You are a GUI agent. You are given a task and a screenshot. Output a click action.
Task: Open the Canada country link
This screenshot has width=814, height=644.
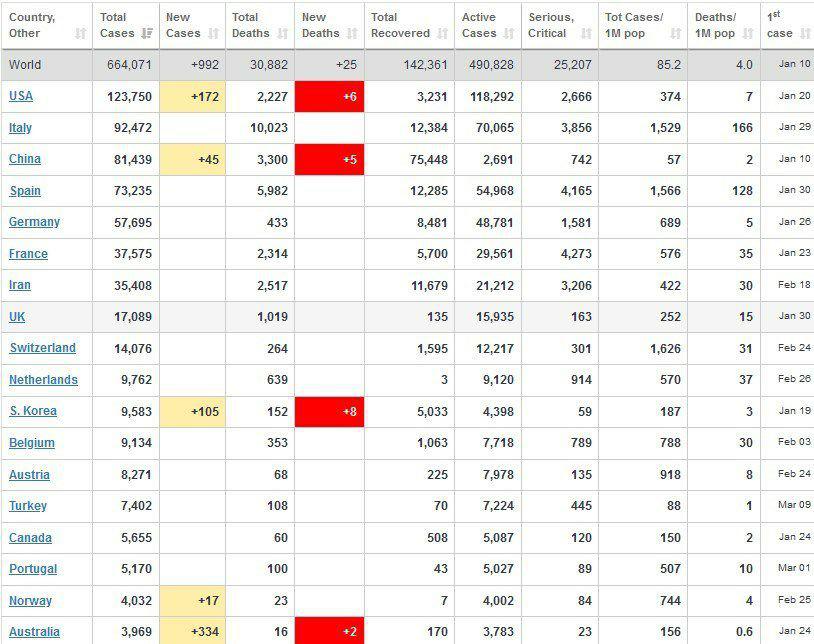30,538
